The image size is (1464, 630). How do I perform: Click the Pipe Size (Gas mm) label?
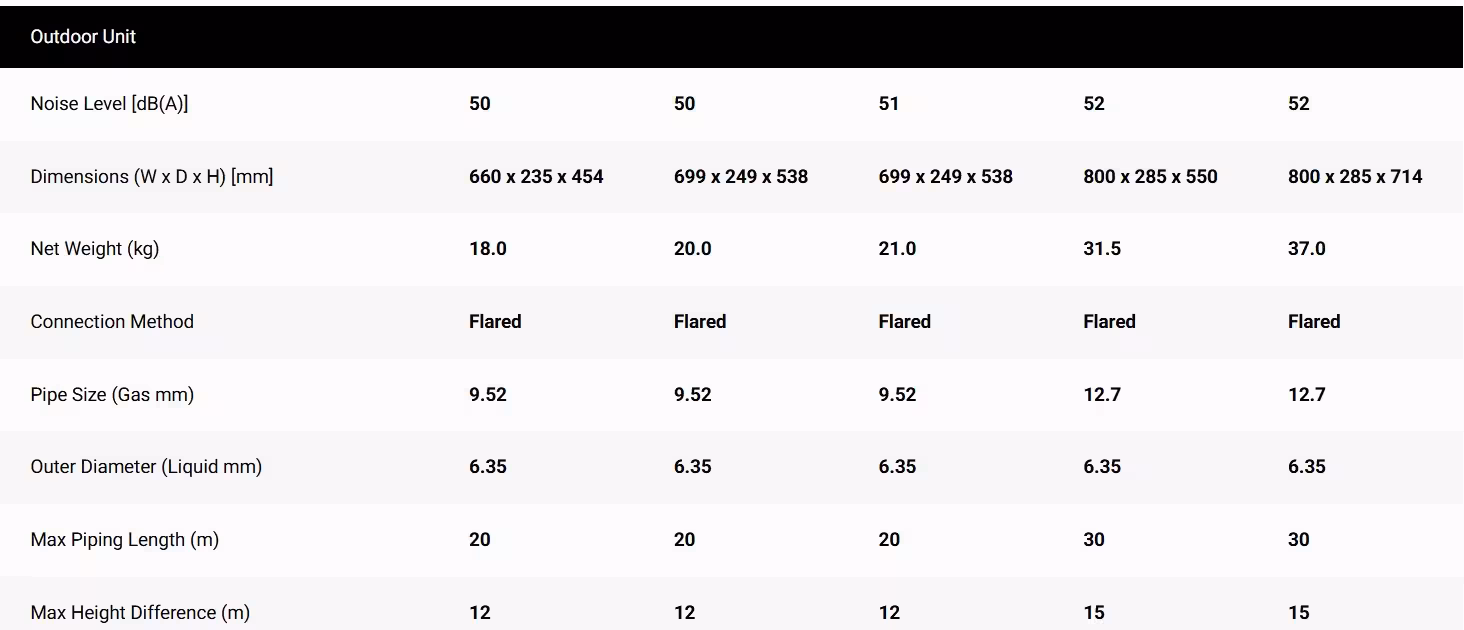click(x=112, y=395)
